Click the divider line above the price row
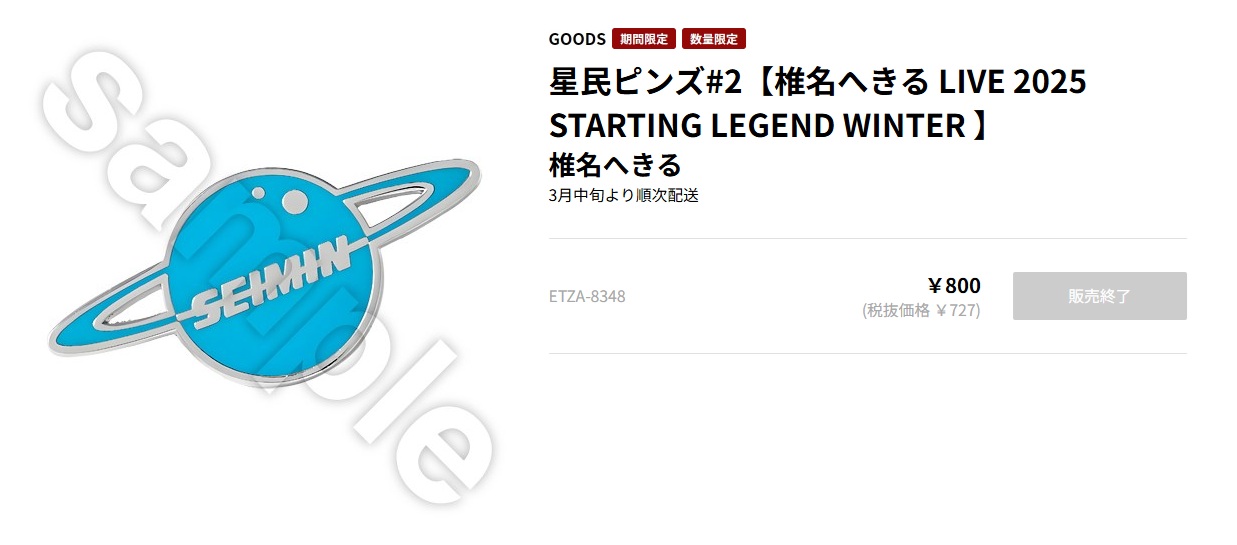Image resolution: width=1237 pixels, height=545 pixels. (x=868, y=238)
